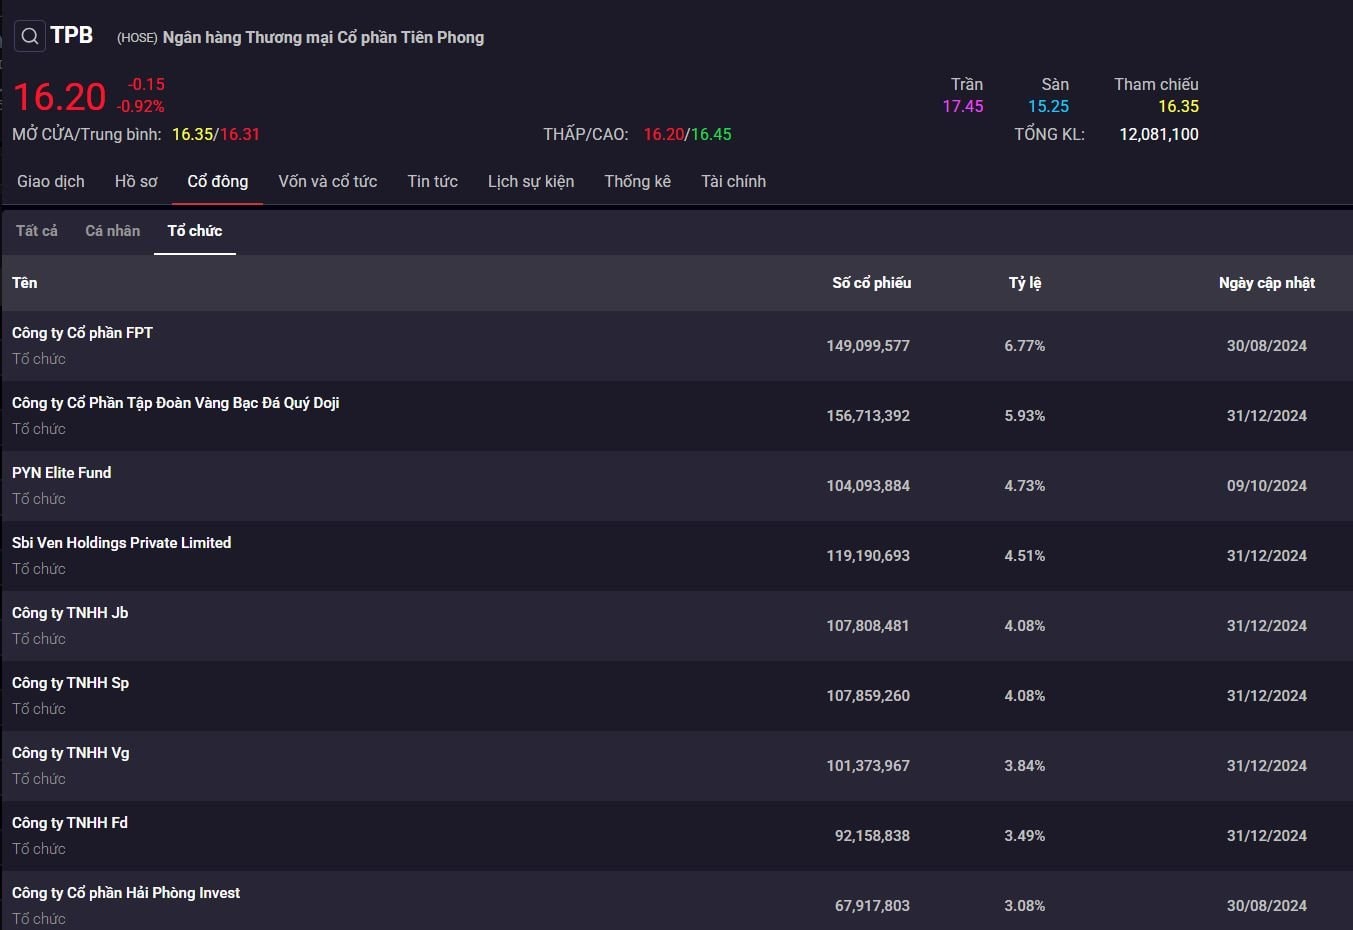Click Công ty TNHH Jb name
This screenshot has width=1353, height=930.
point(70,613)
